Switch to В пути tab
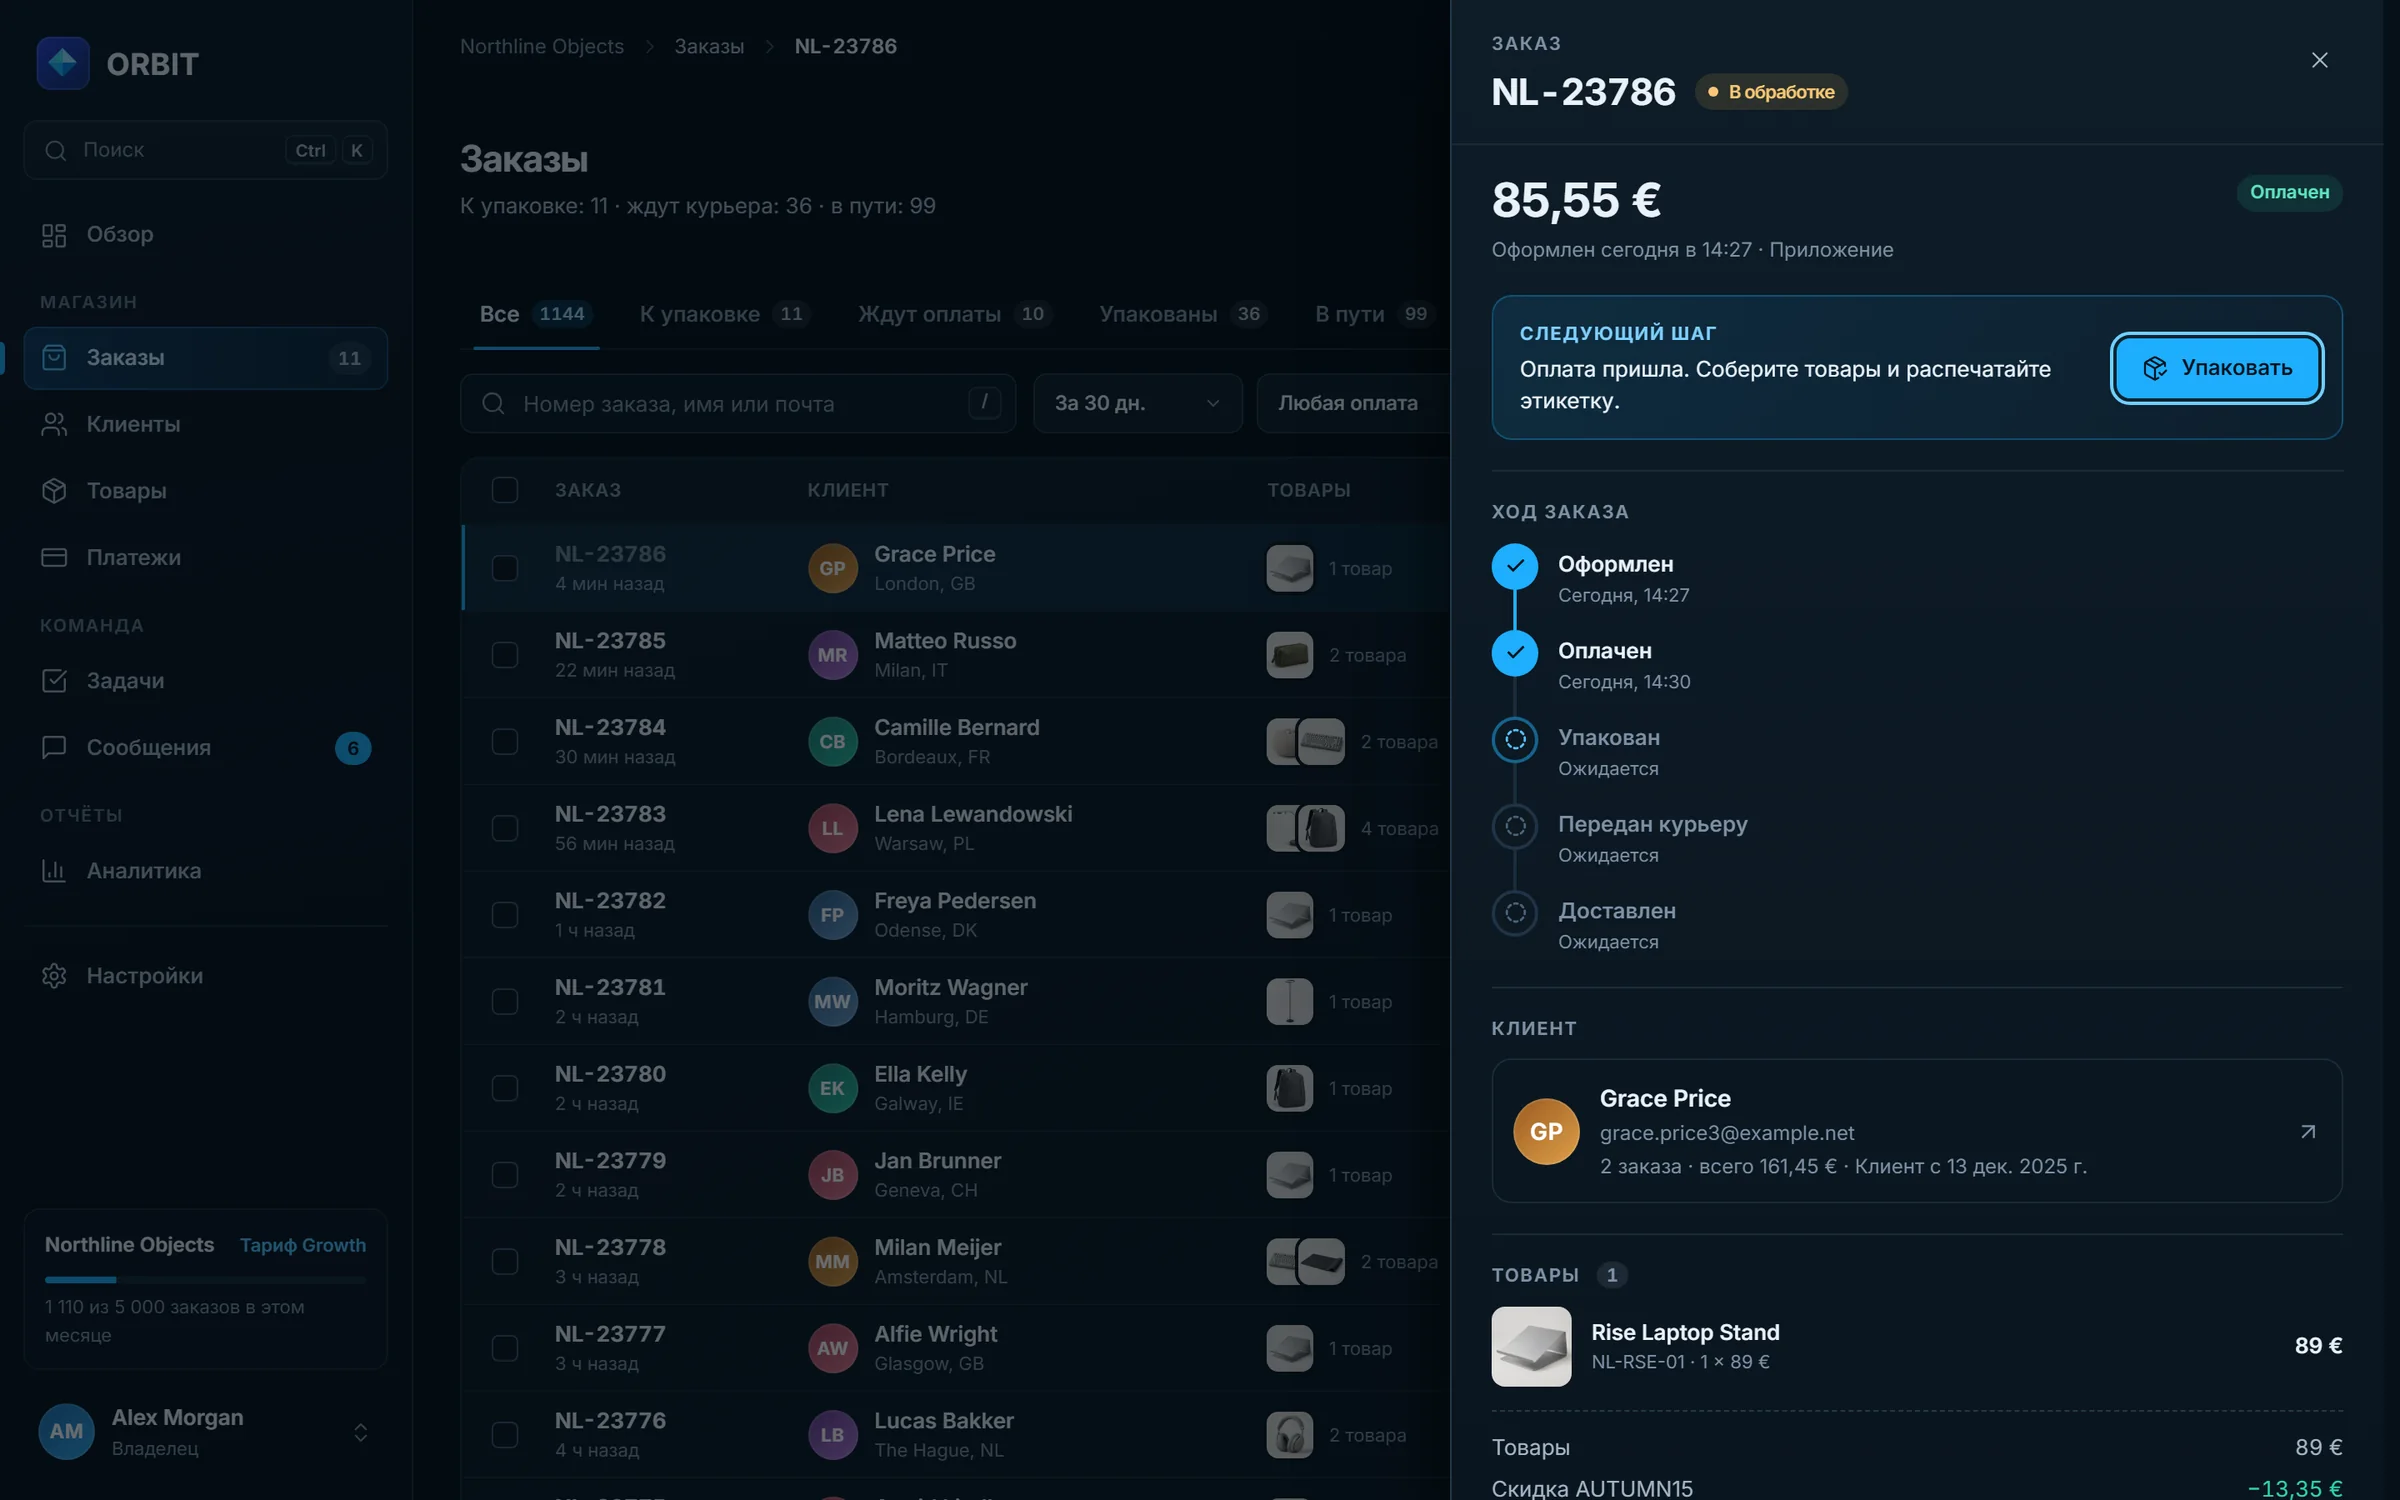 pyautogui.click(x=1375, y=314)
